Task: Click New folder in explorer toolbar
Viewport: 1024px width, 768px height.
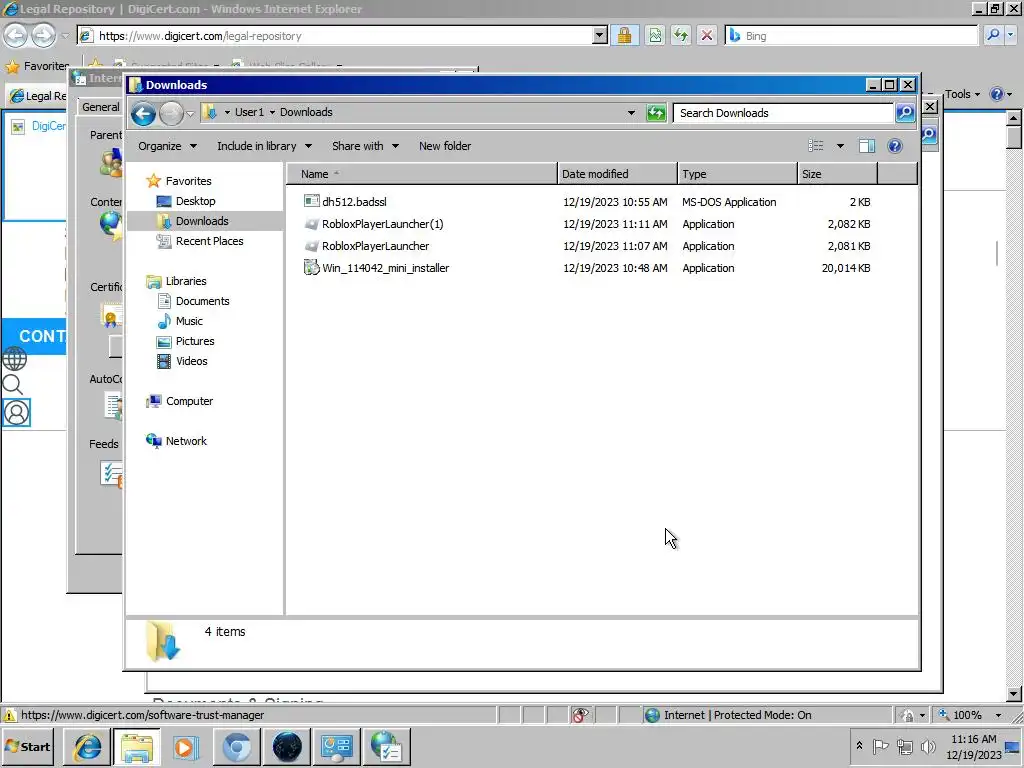Action: point(445,146)
